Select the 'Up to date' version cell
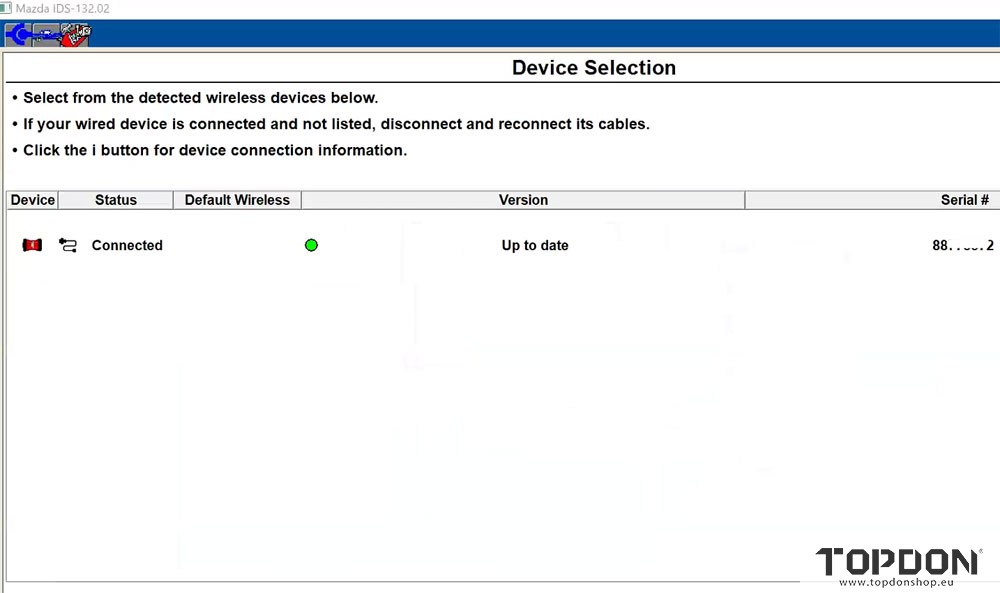Screen dimensions: 1000x593 click(534, 245)
